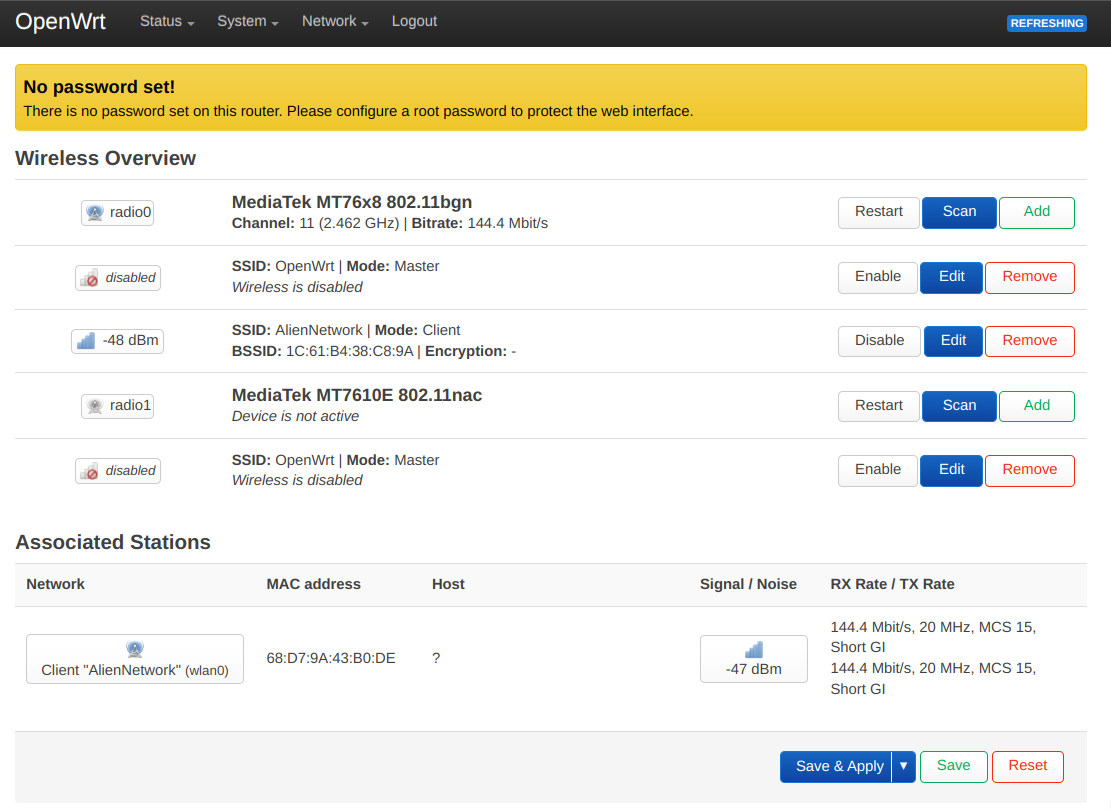Click Logout in the navigation bar
1111x809 pixels.
(414, 21)
